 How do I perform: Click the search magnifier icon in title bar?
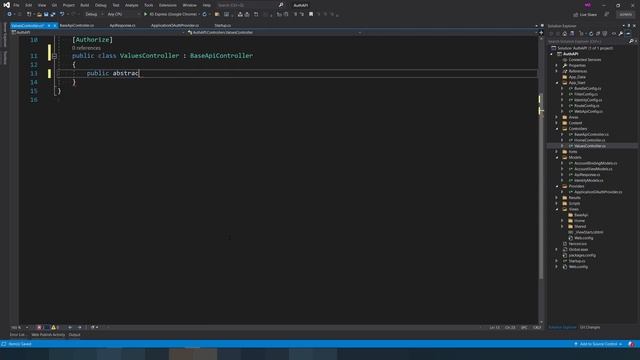pyautogui.click(x=281, y=5)
